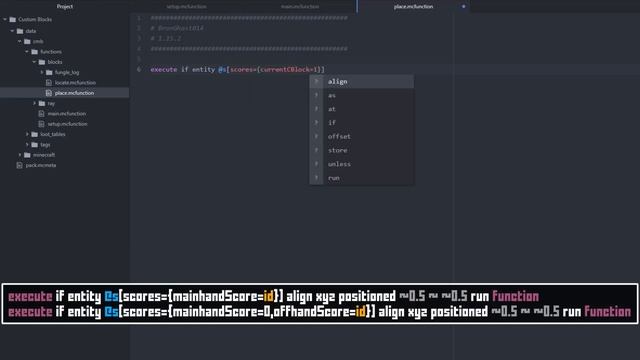Select the jungle_log folder label
The width and height of the screenshot is (640, 360).
(67, 72)
